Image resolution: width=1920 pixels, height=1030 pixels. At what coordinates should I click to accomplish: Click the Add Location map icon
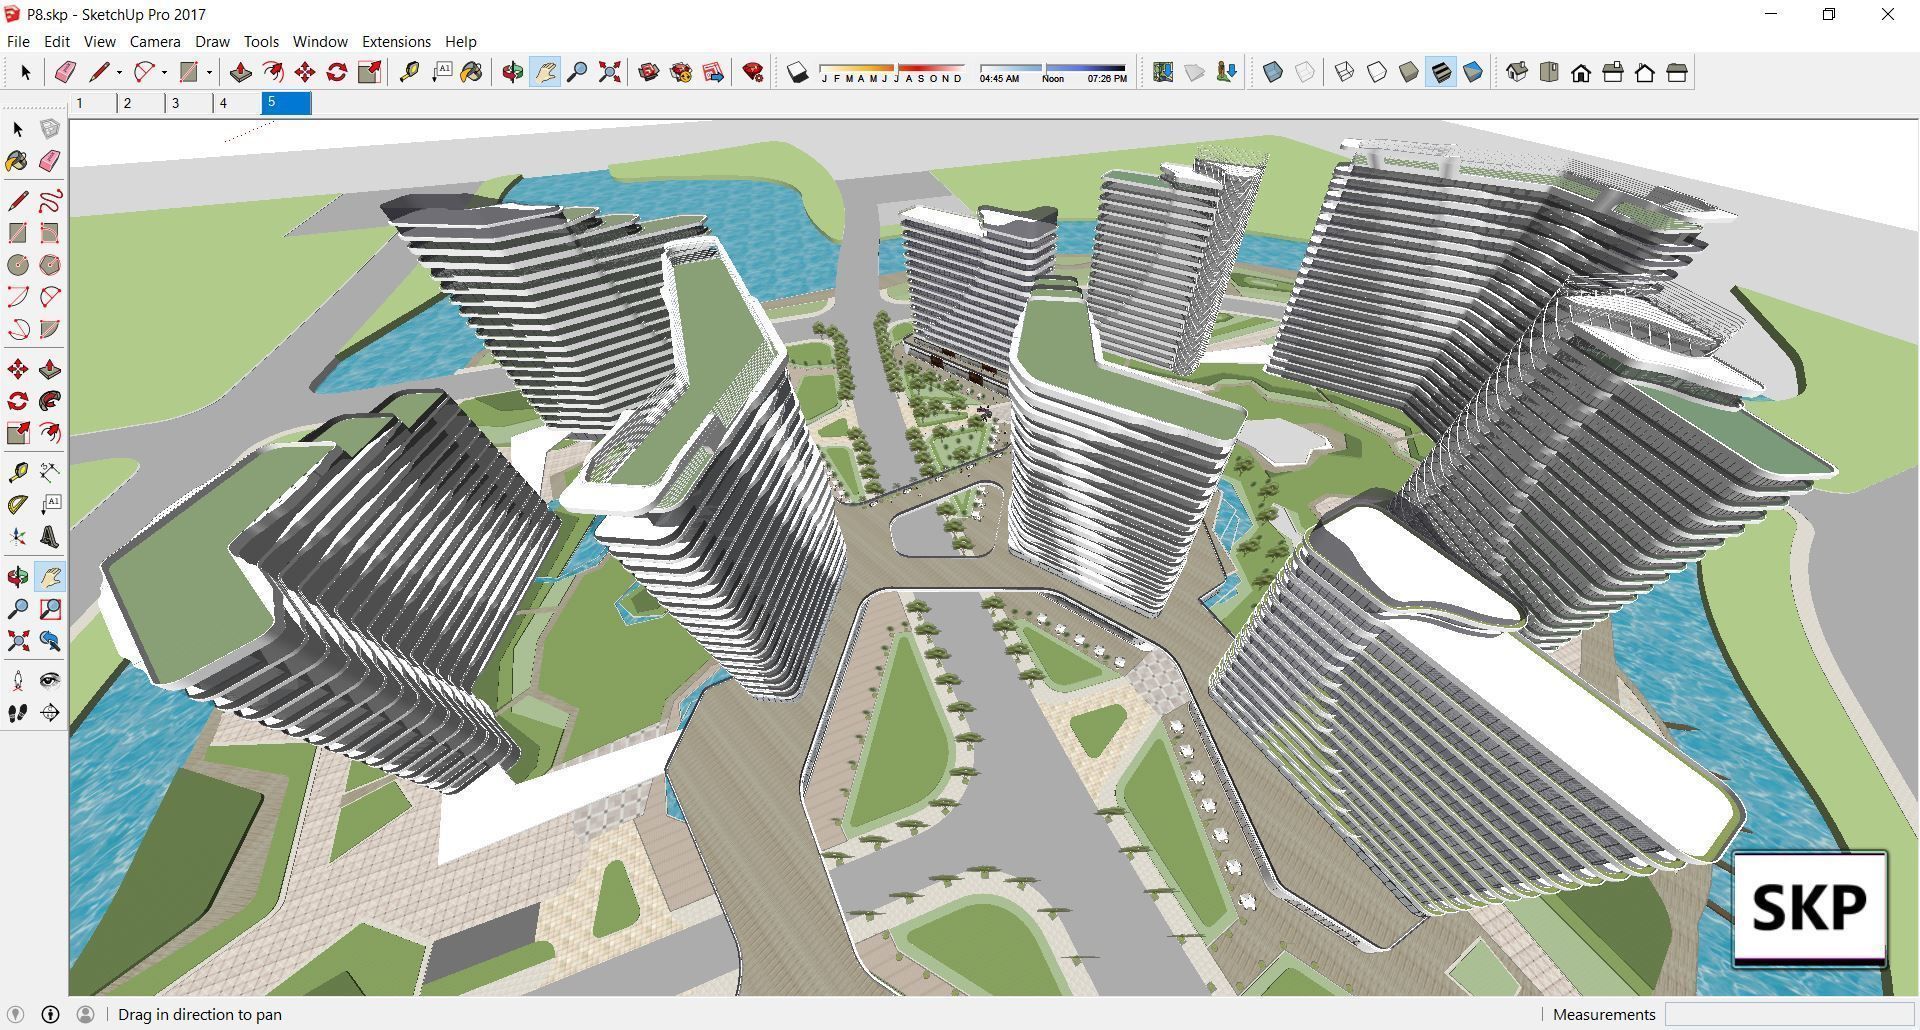(x=1163, y=72)
